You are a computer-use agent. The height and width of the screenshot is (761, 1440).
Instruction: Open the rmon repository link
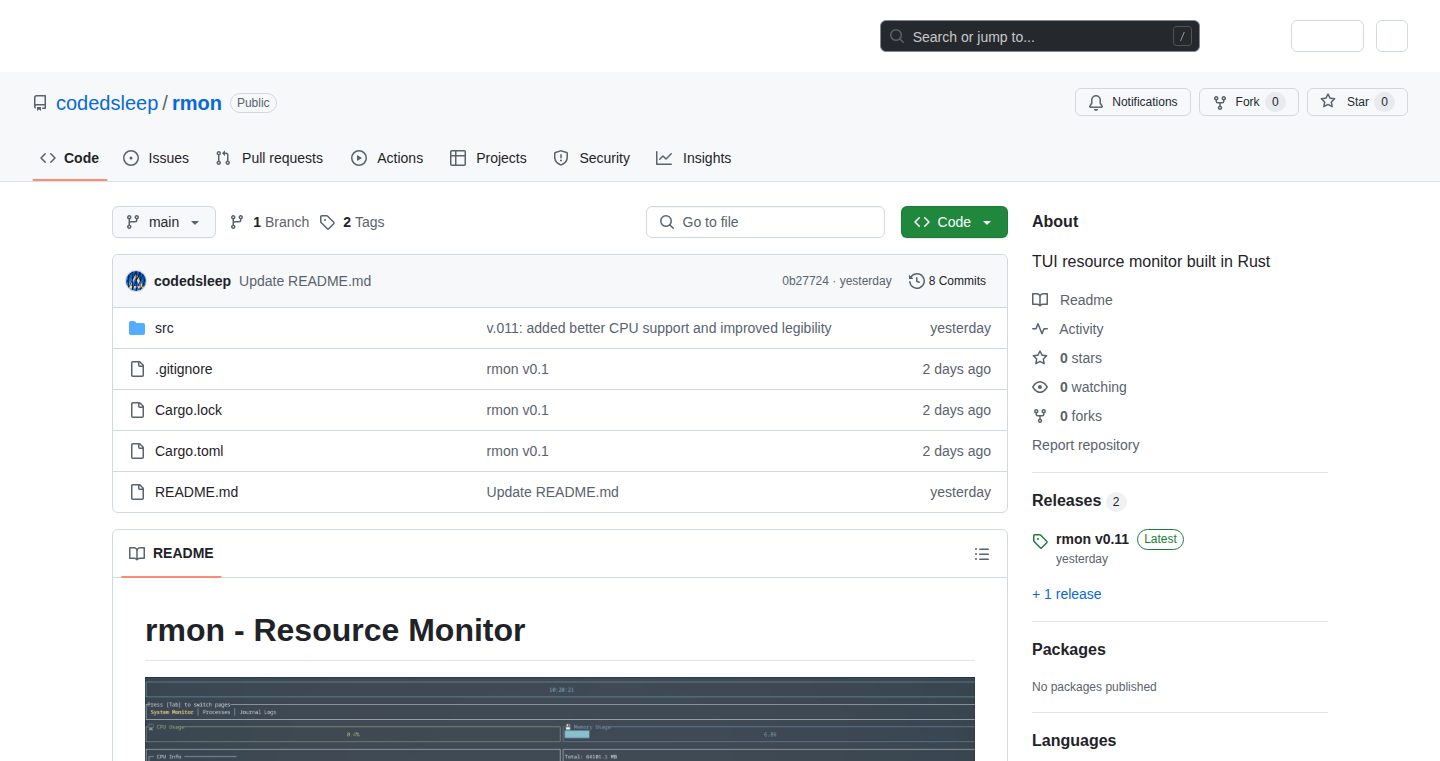click(x=197, y=103)
